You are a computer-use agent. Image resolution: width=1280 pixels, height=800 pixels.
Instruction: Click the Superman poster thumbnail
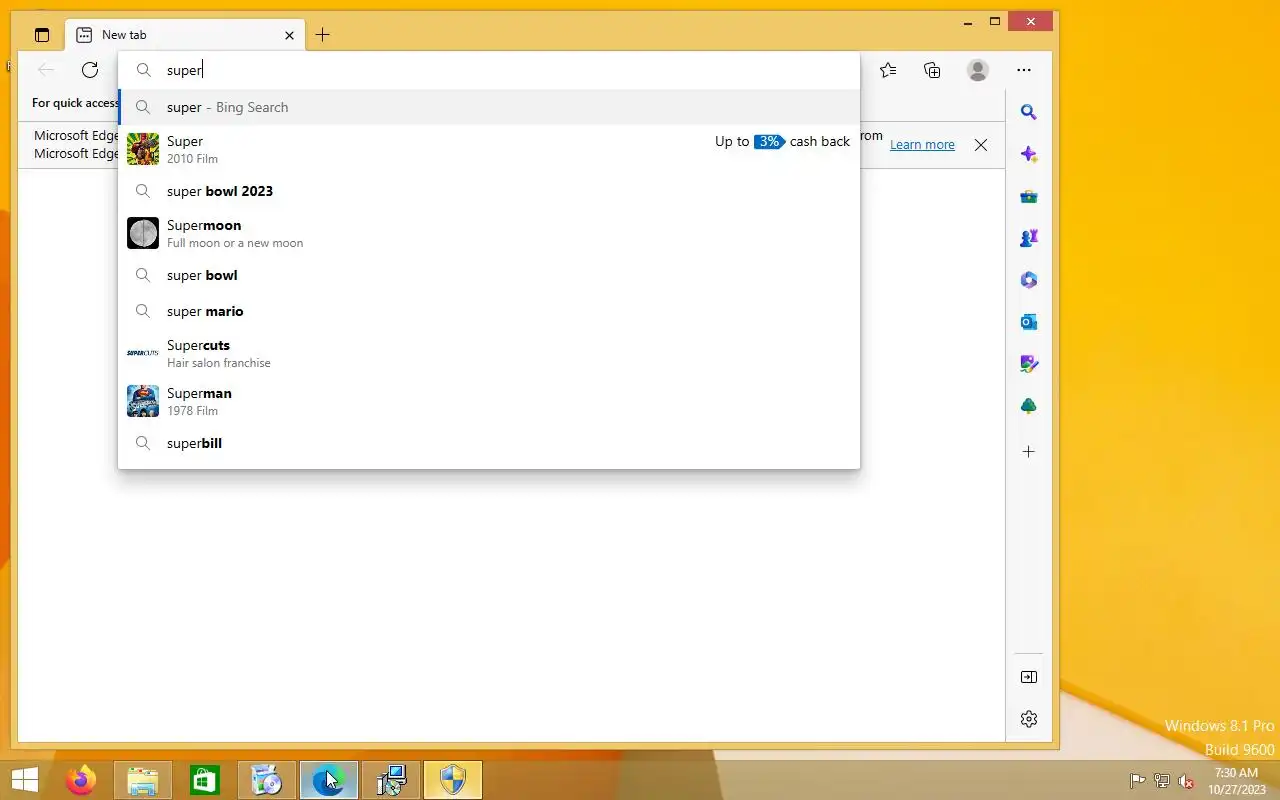[x=143, y=401]
